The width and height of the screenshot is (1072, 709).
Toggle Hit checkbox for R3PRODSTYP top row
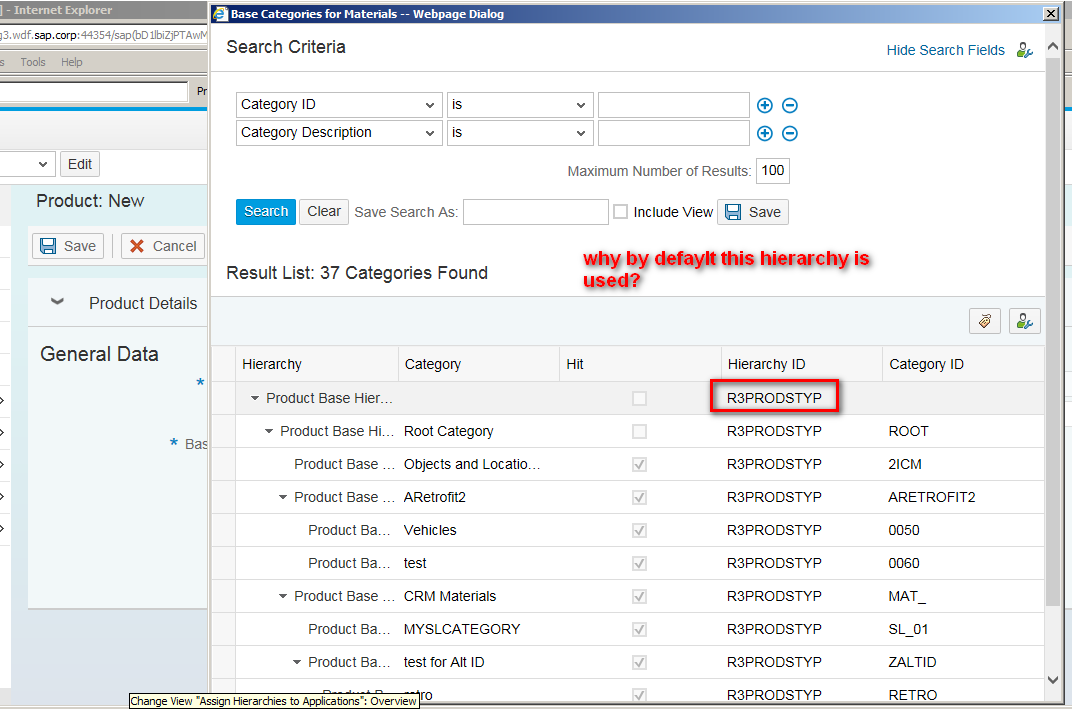639,399
